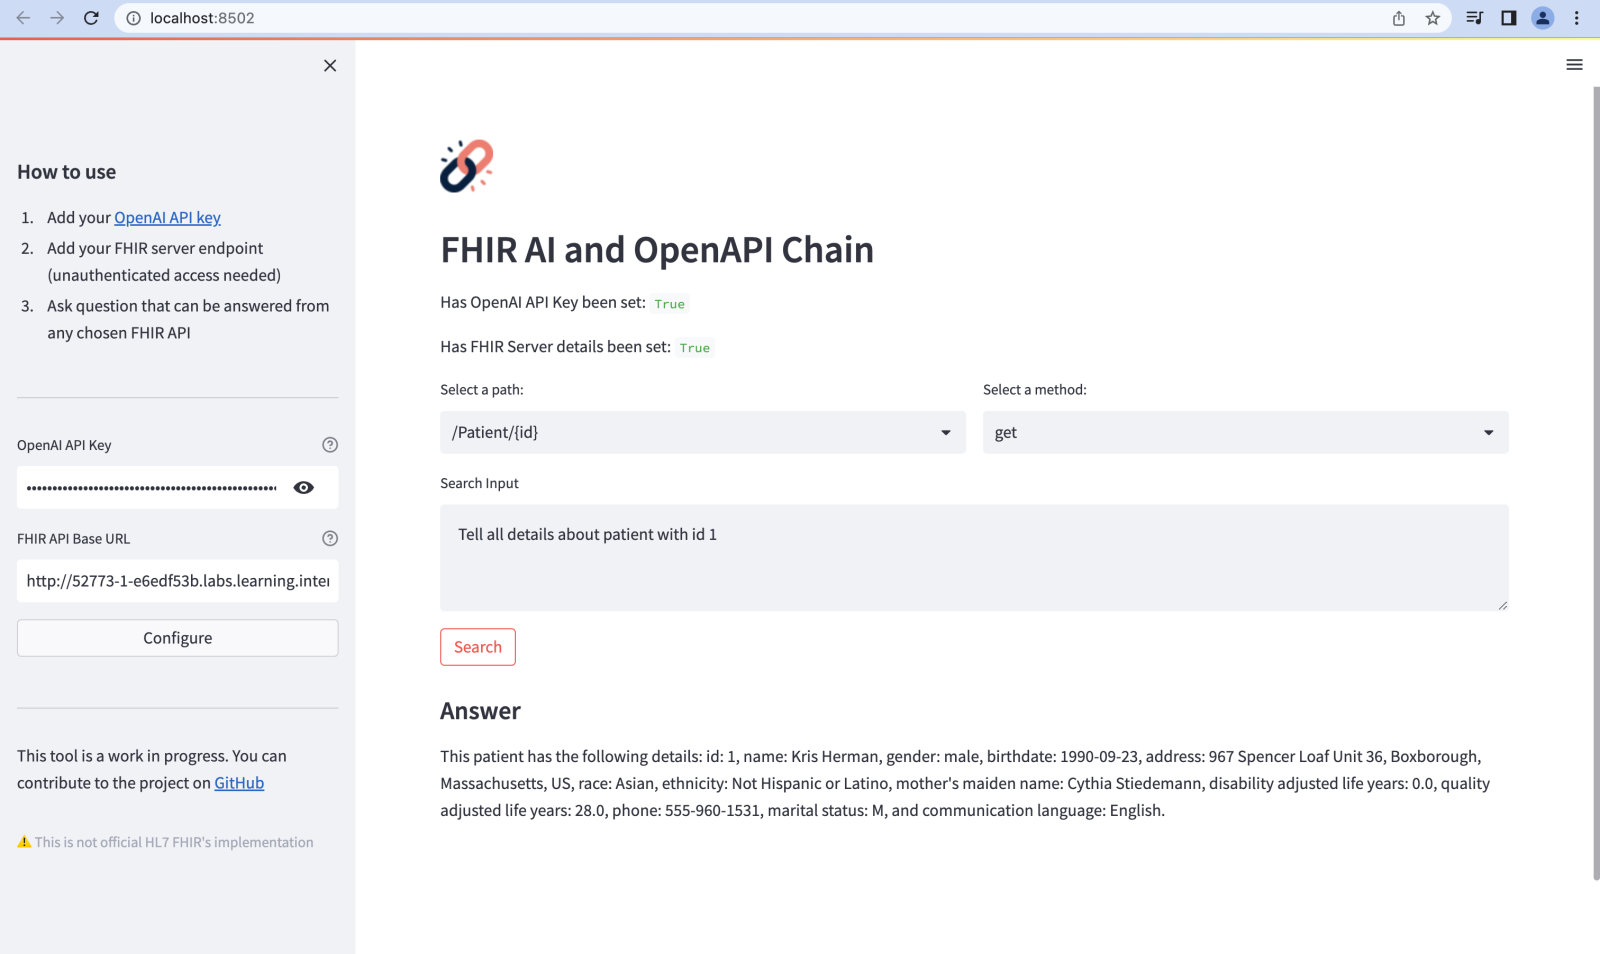Show the OpenAI API key with eye toggle
Screen dimensions: 1600x954
(304, 488)
